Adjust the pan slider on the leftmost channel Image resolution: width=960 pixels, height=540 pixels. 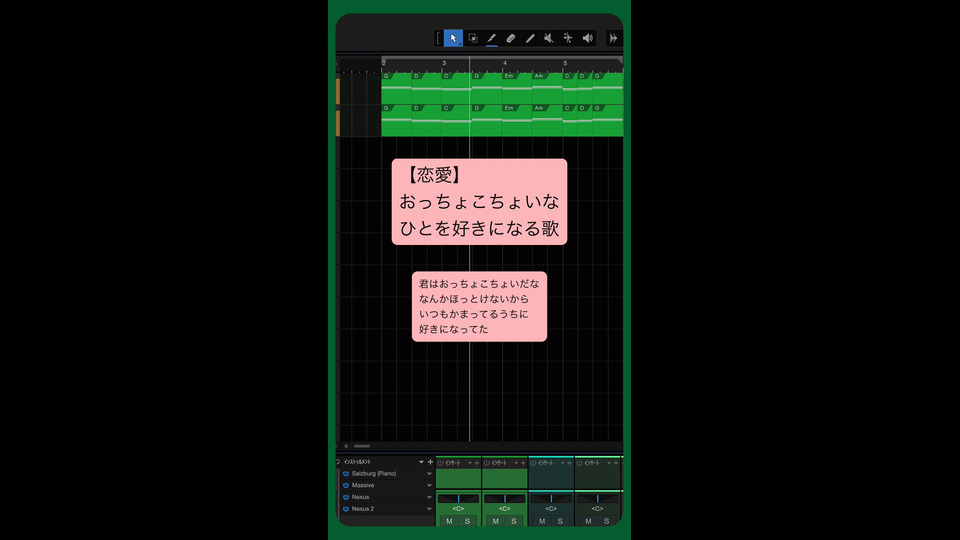[x=458, y=499]
